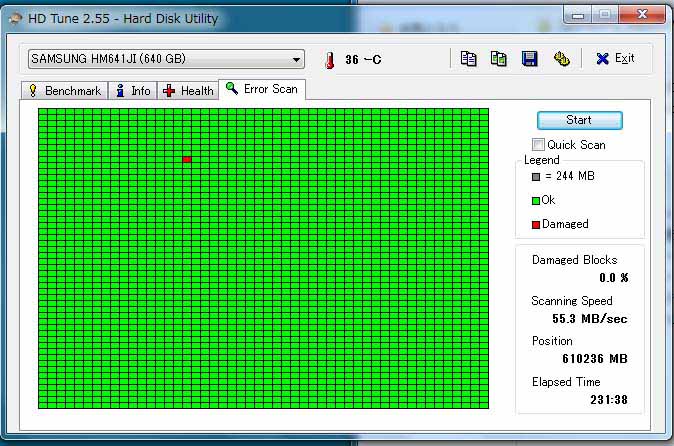
Task: Click the gray 244 MB legend swatch
Action: coord(536,176)
